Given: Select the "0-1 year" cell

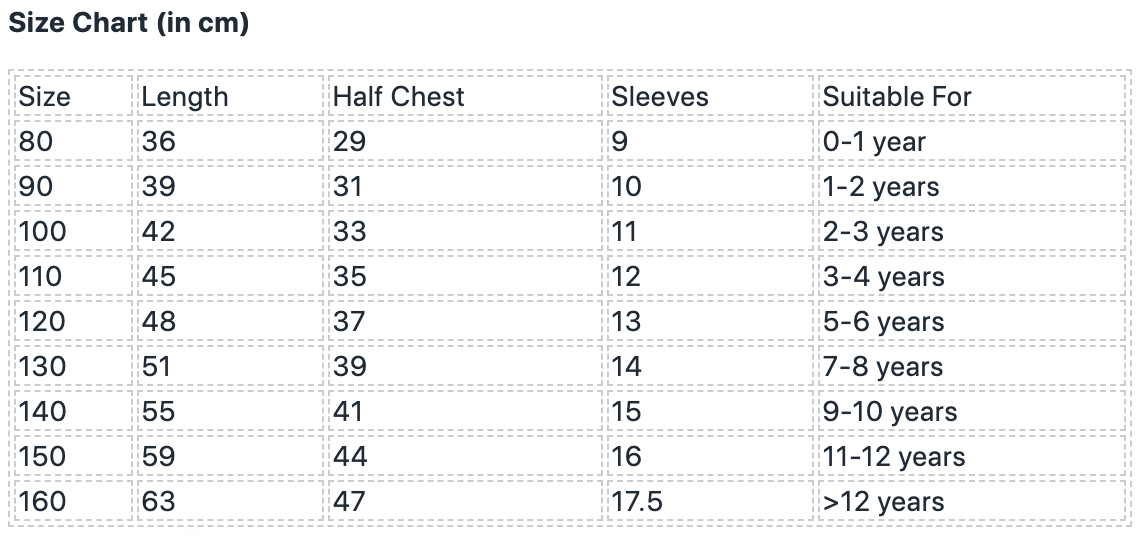Looking at the screenshot, I should [874, 142].
